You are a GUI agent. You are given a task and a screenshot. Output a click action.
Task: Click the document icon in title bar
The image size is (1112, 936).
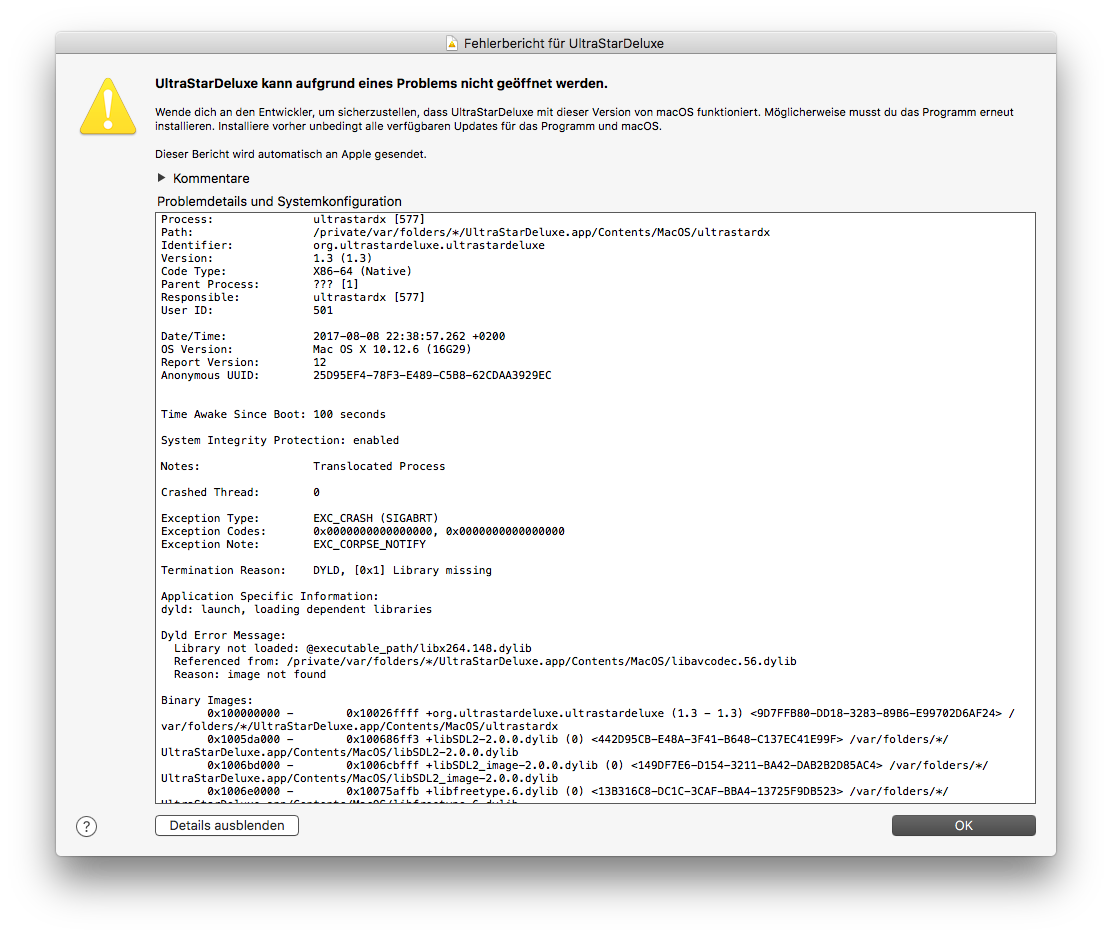[x=452, y=43]
